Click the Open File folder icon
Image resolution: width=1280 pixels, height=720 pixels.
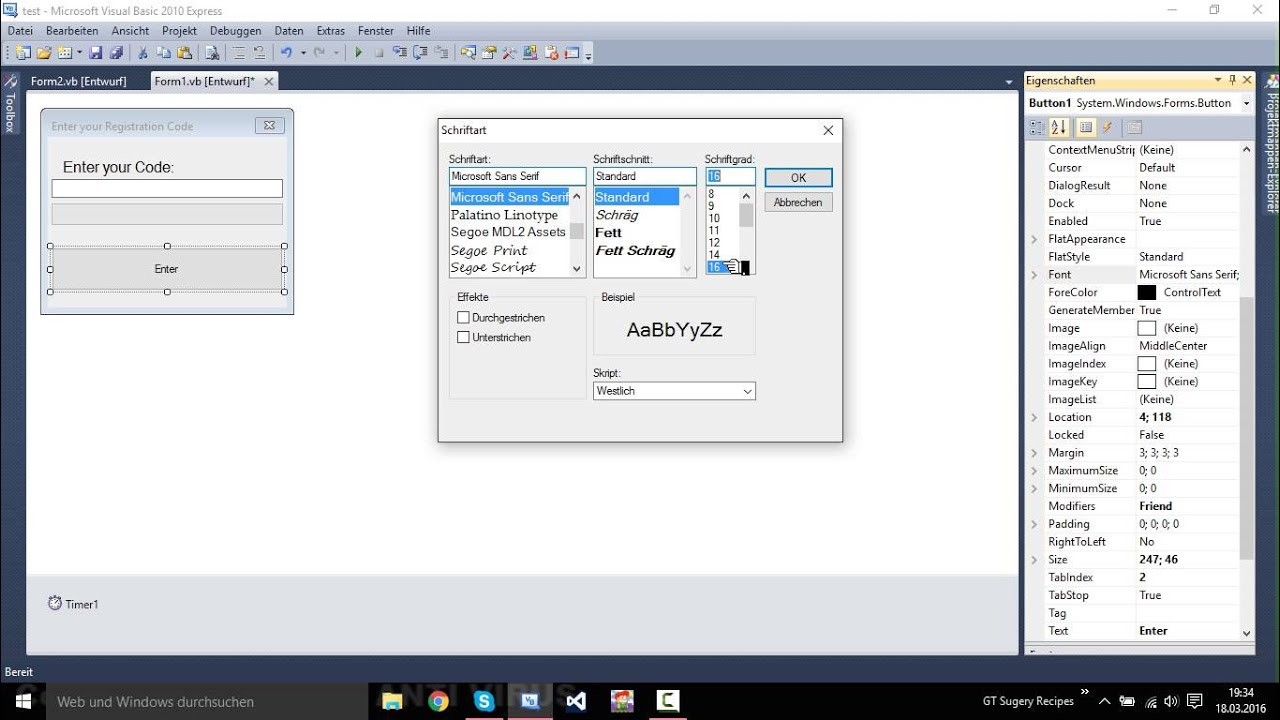[44, 52]
